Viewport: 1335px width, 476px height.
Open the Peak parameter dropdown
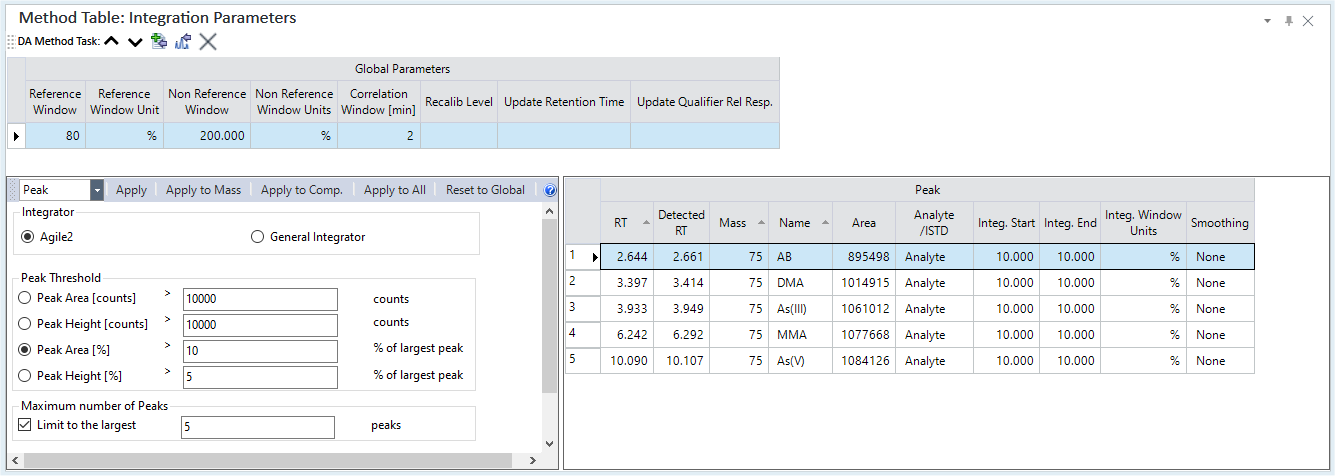96,190
